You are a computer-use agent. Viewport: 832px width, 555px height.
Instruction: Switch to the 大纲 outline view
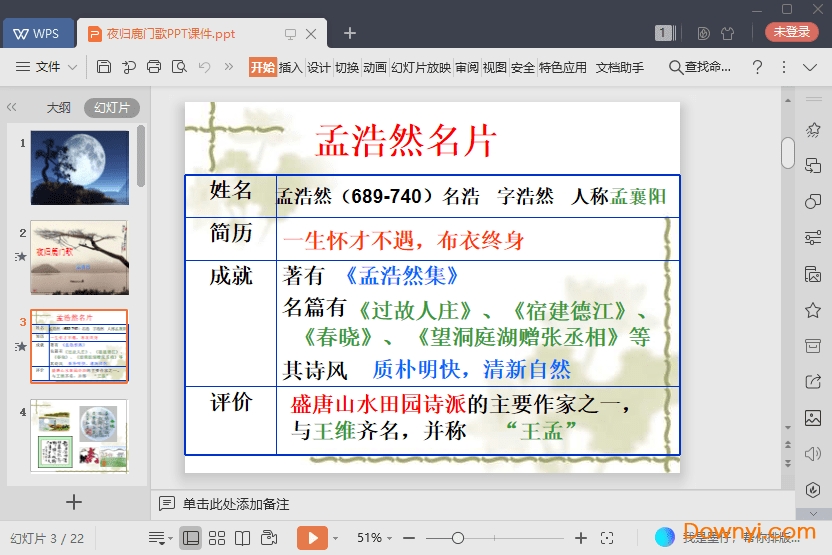coord(58,108)
